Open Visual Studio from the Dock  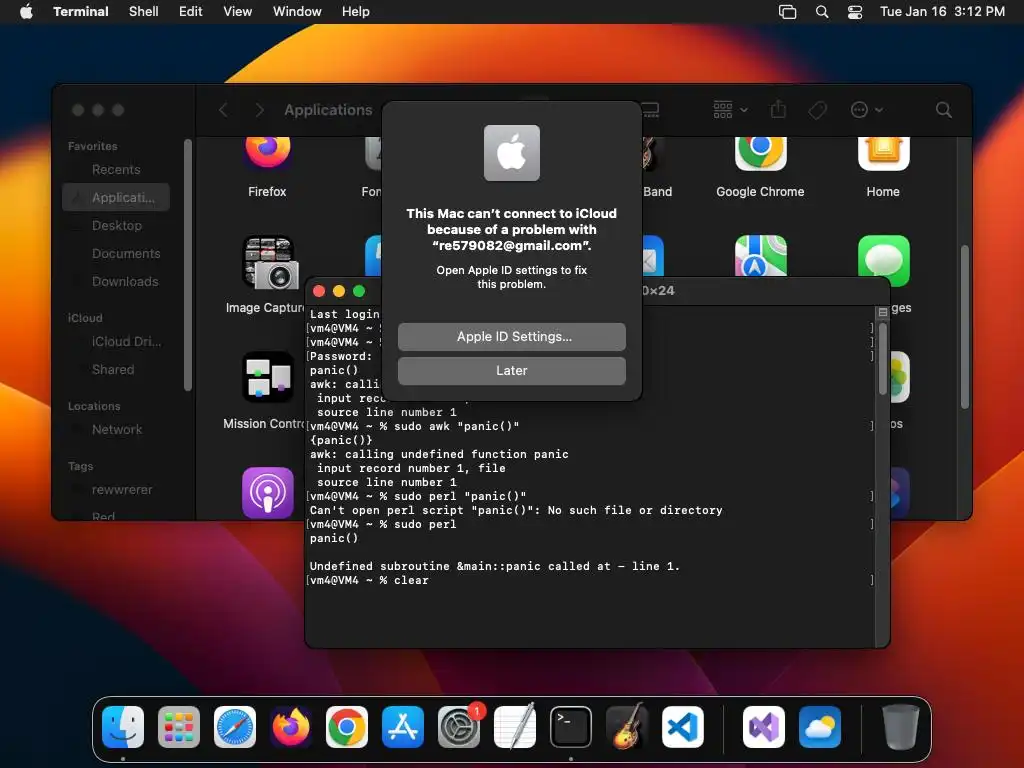click(x=764, y=727)
